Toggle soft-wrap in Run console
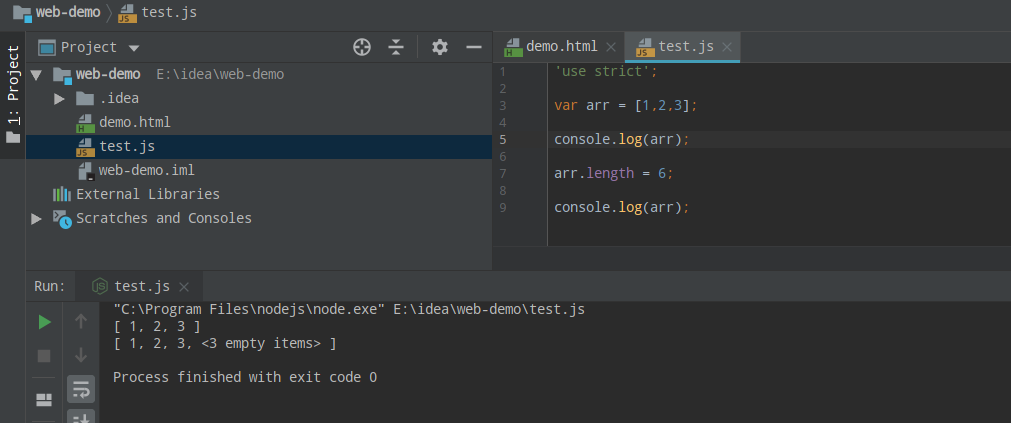The image size is (1011, 423). [81, 389]
